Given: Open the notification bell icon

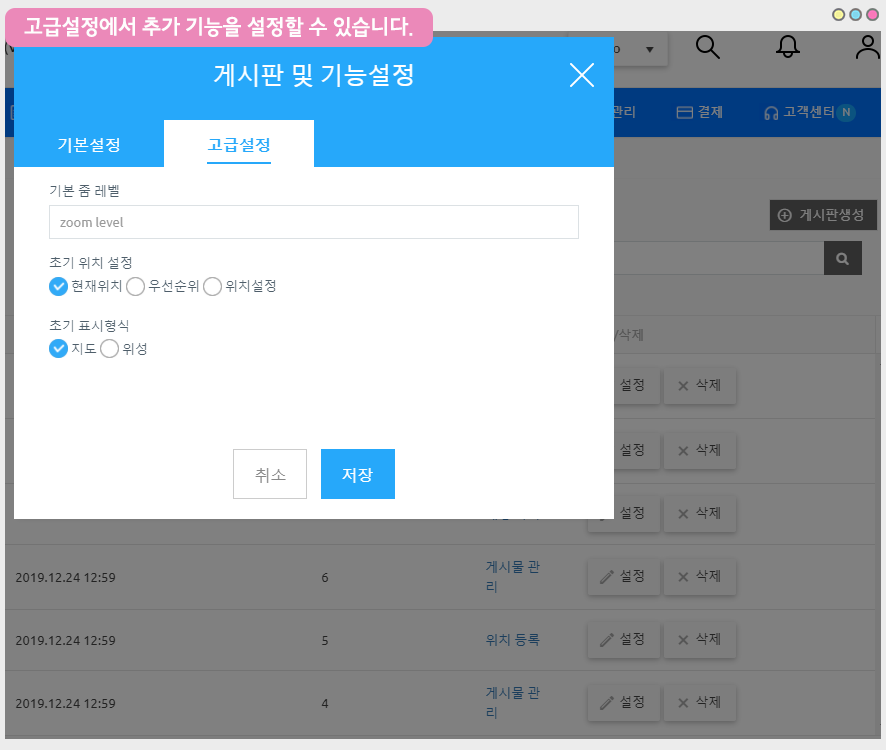Looking at the screenshot, I should [789, 47].
